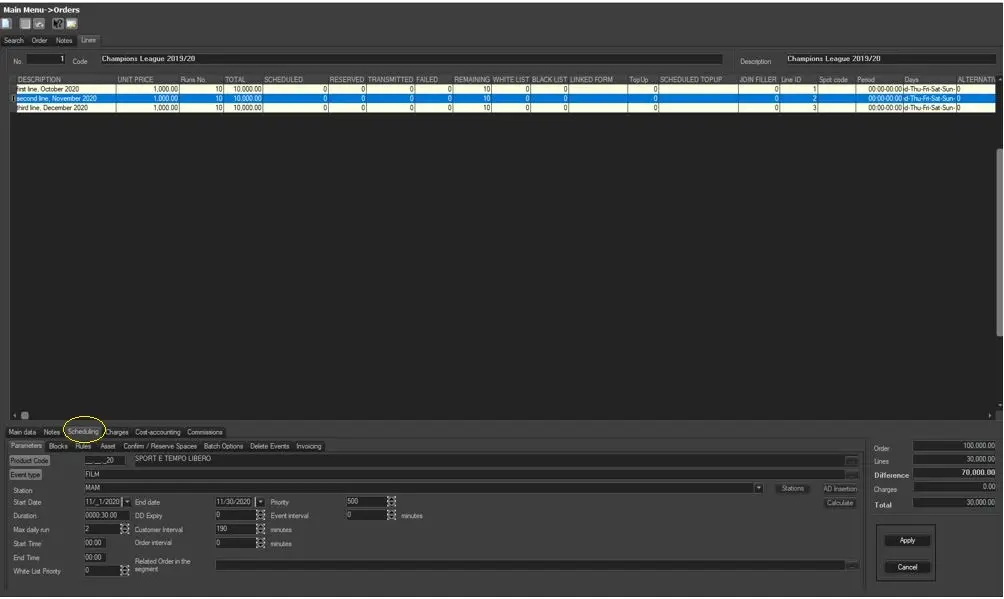The image size is (1004, 599).
Task: Open the Batch Options sub-tab
Action: tap(223, 446)
